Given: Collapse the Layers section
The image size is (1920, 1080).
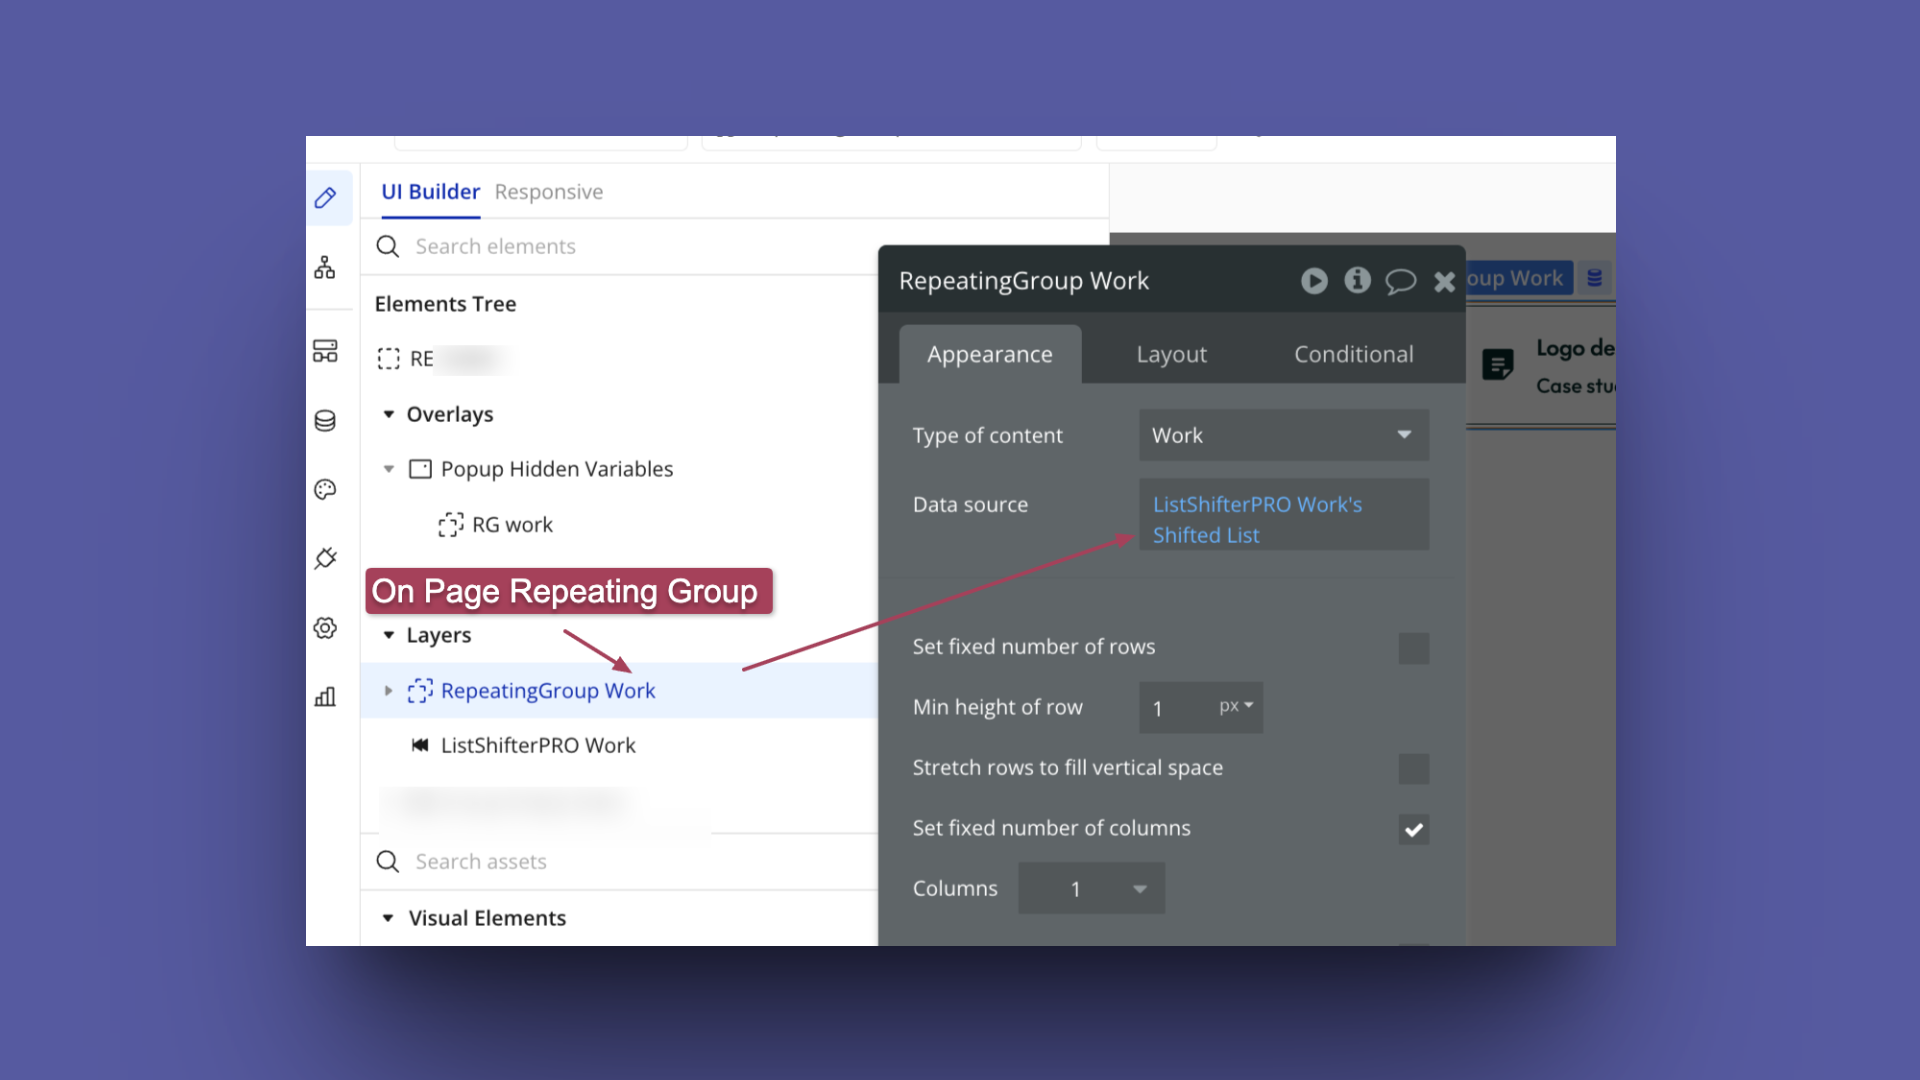Looking at the screenshot, I should (x=389, y=635).
